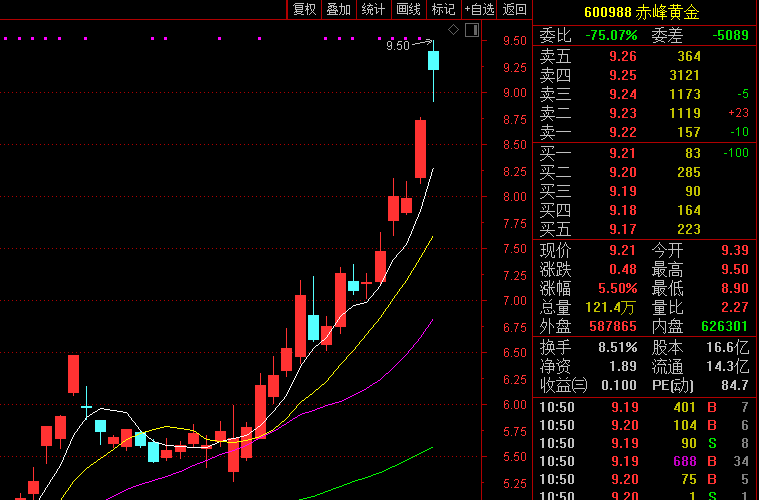Select the 卖四 price 9.25

[x=622, y=75]
